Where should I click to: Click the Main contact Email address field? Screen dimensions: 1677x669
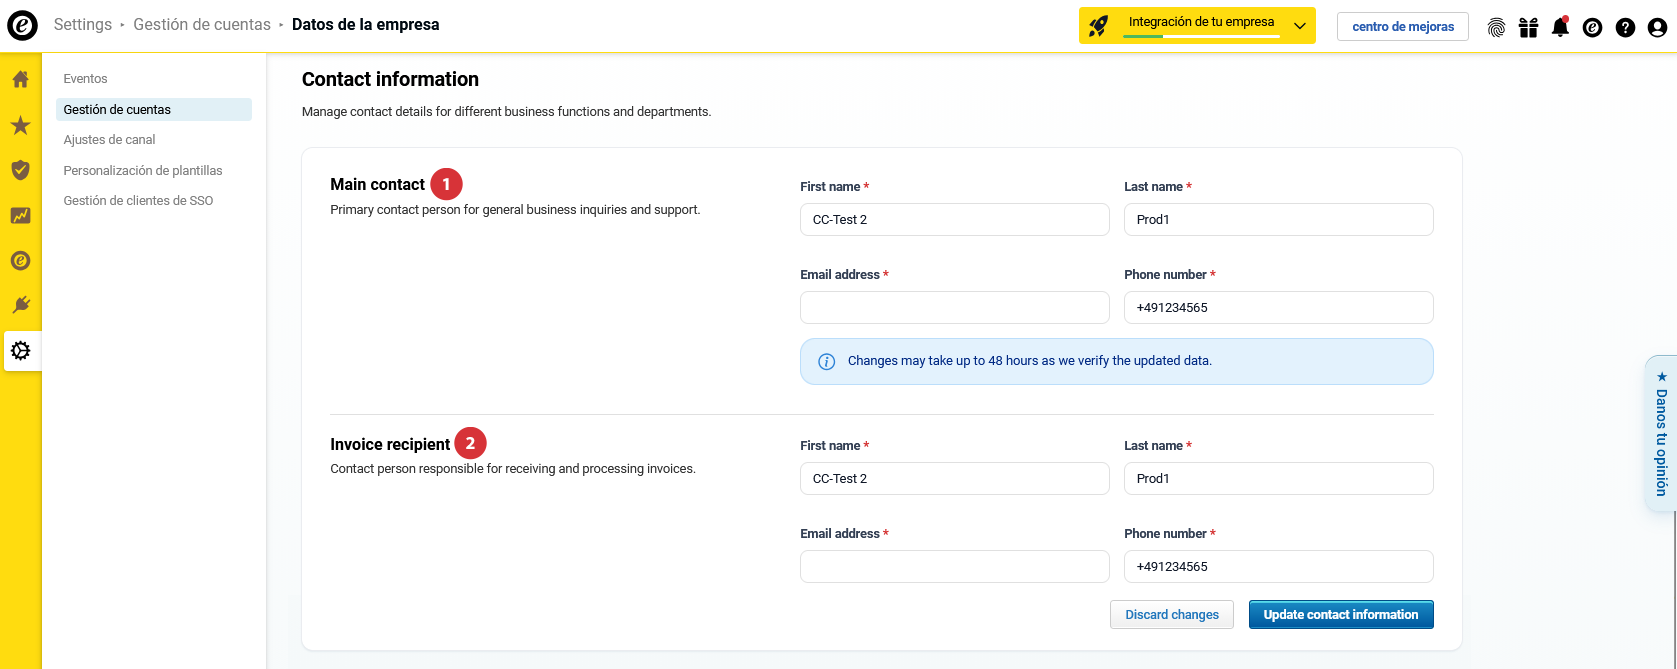point(954,308)
